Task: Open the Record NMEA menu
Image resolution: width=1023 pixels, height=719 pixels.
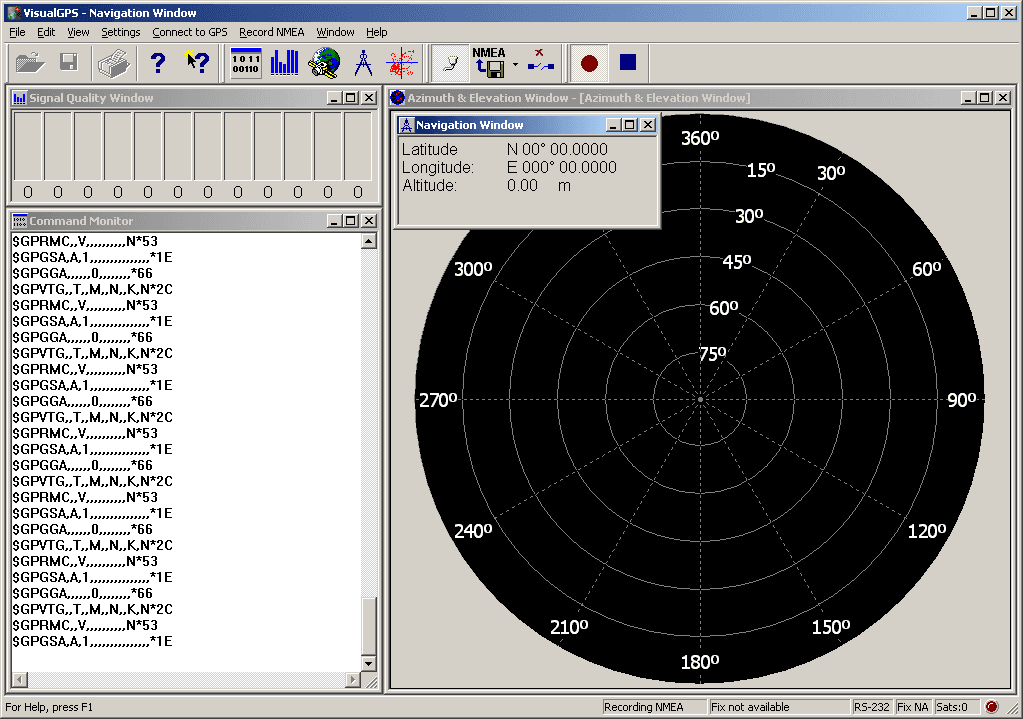Action: (x=271, y=32)
